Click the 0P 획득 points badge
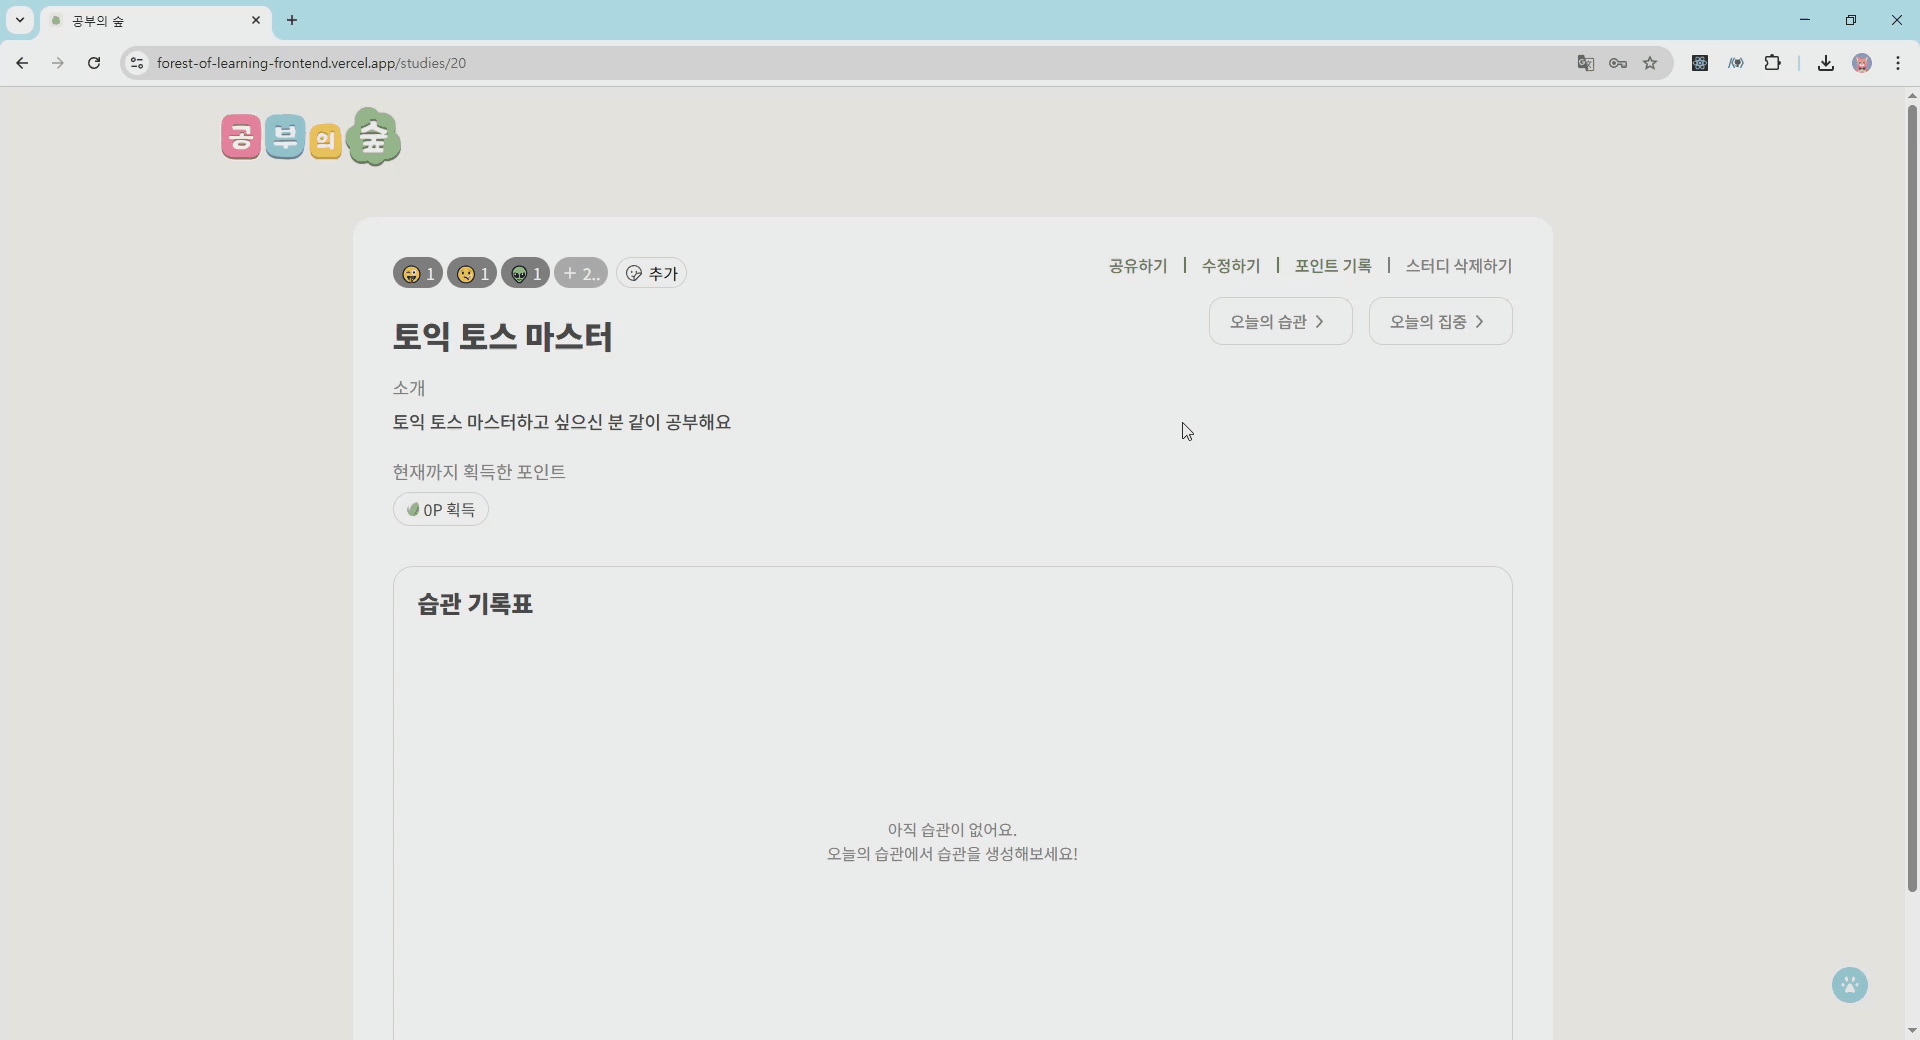Image resolution: width=1920 pixels, height=1040 pixels. click(441, 509)
